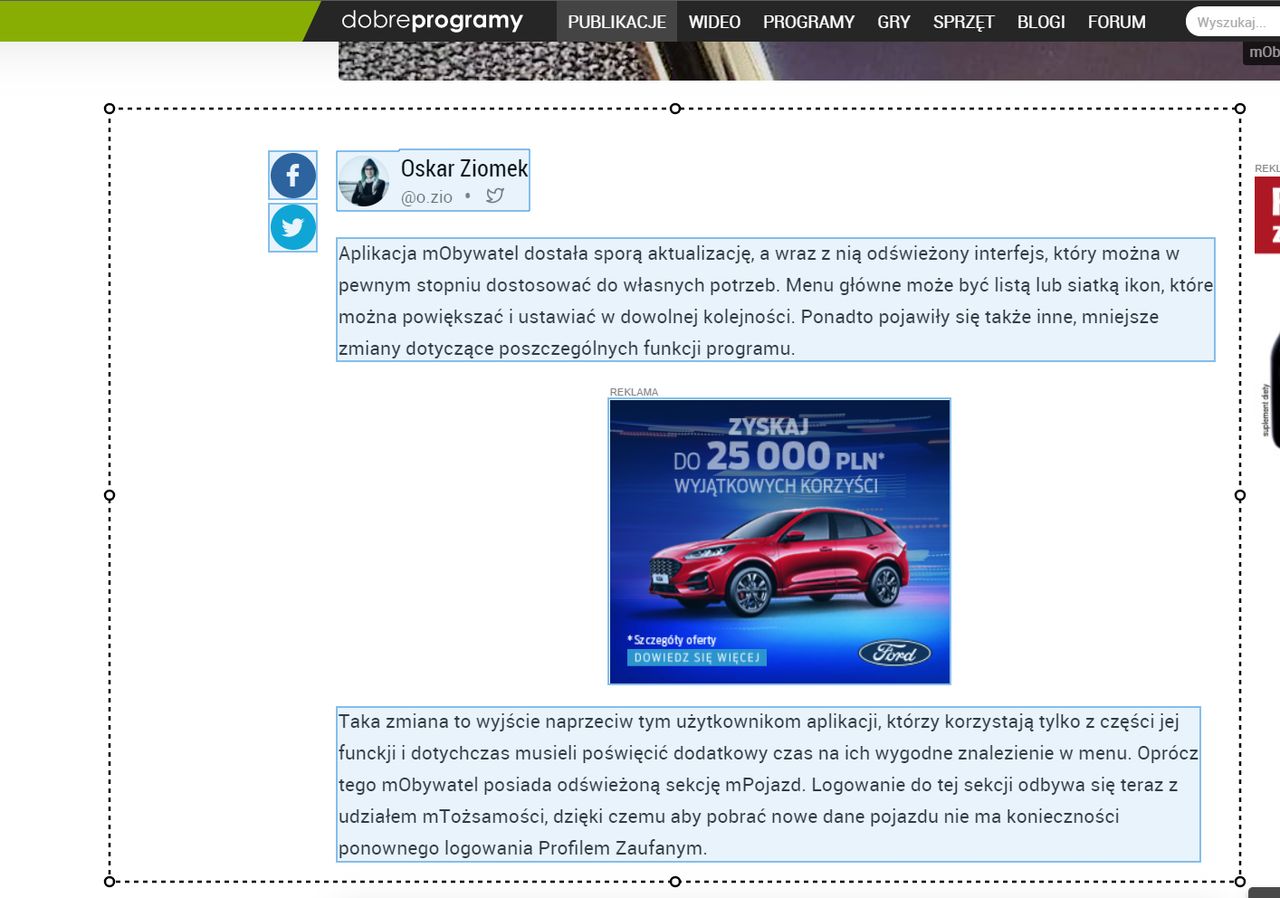Share the article on Twitter

[293, 227]
